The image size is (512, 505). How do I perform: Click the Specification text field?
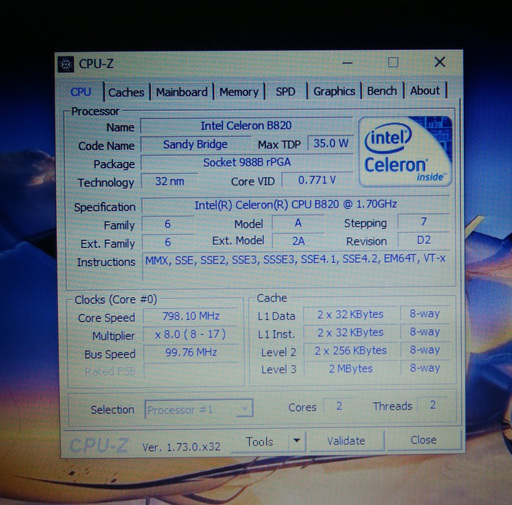point(296,204)
